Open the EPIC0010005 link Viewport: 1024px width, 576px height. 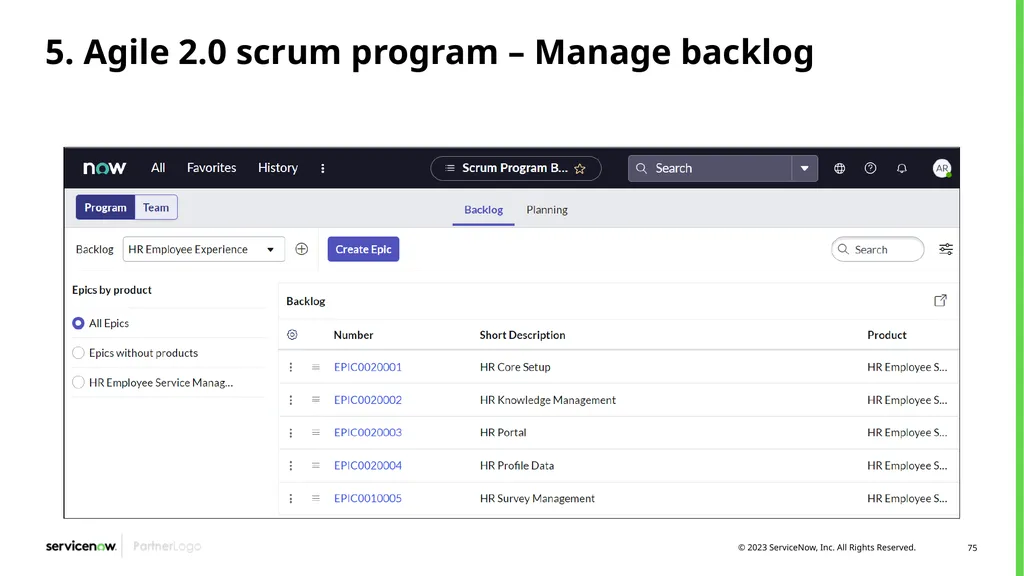click(x=368, y=498)
